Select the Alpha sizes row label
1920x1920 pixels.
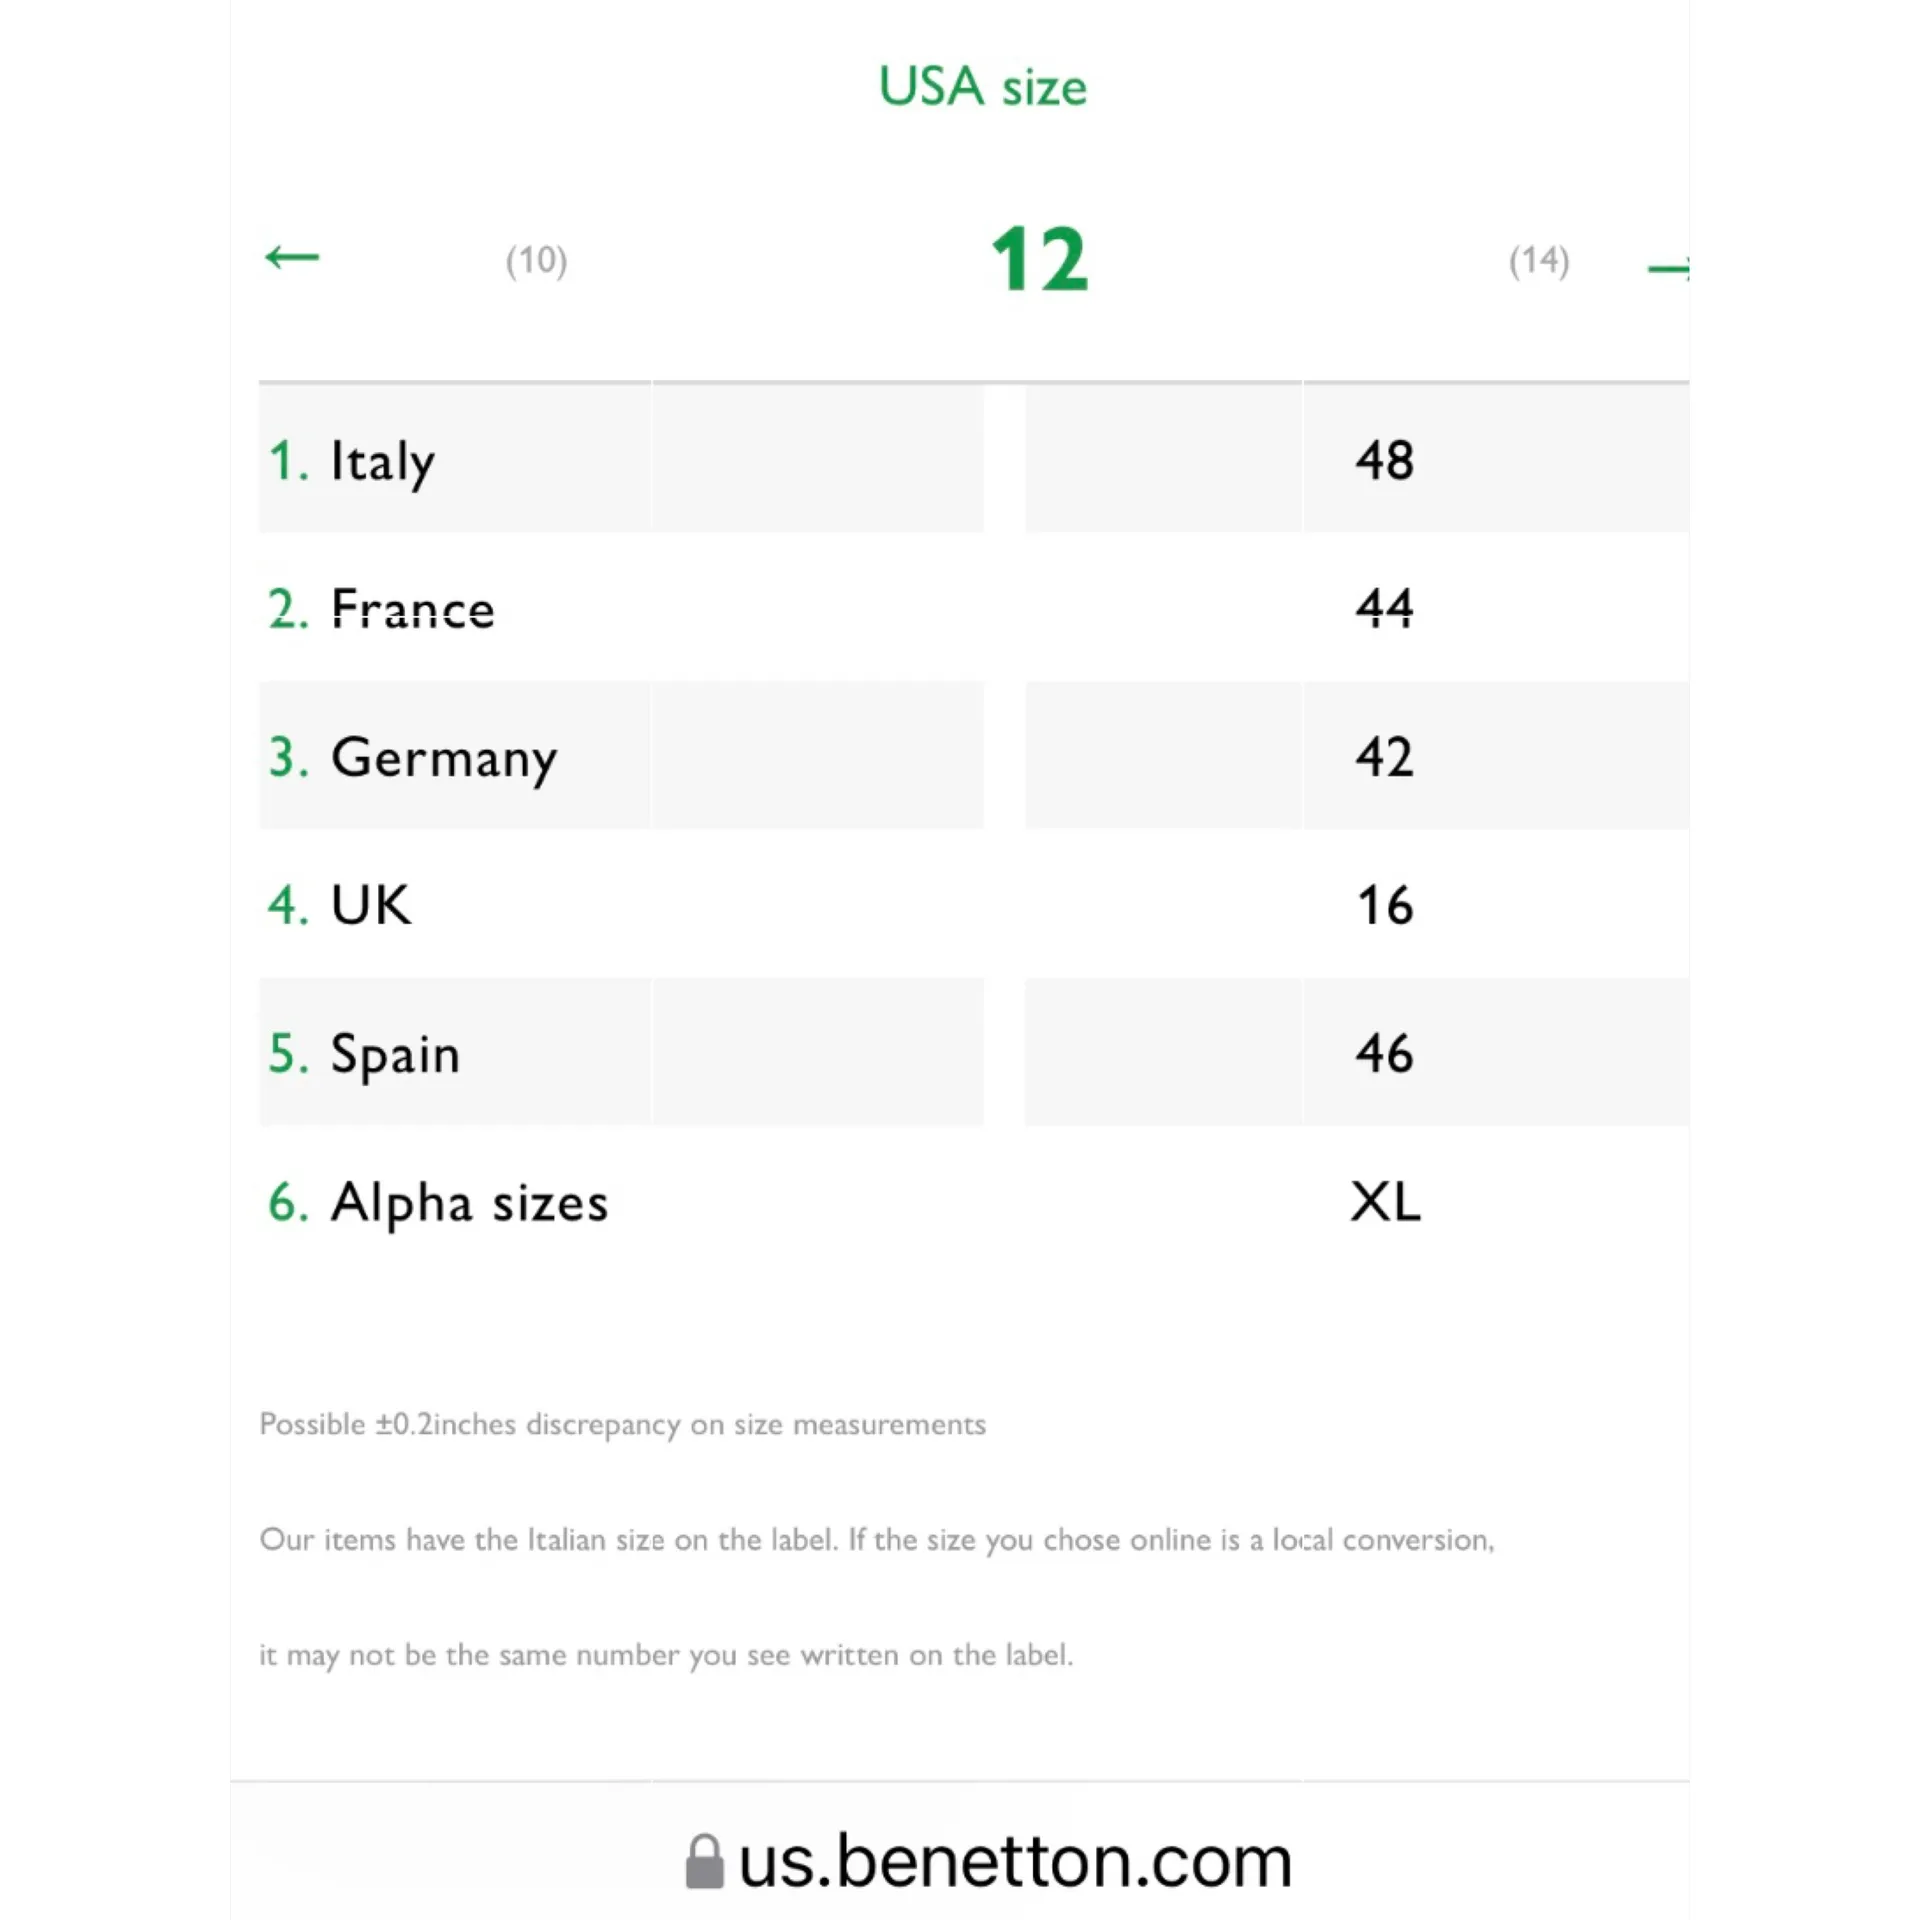click(469, 1202)
